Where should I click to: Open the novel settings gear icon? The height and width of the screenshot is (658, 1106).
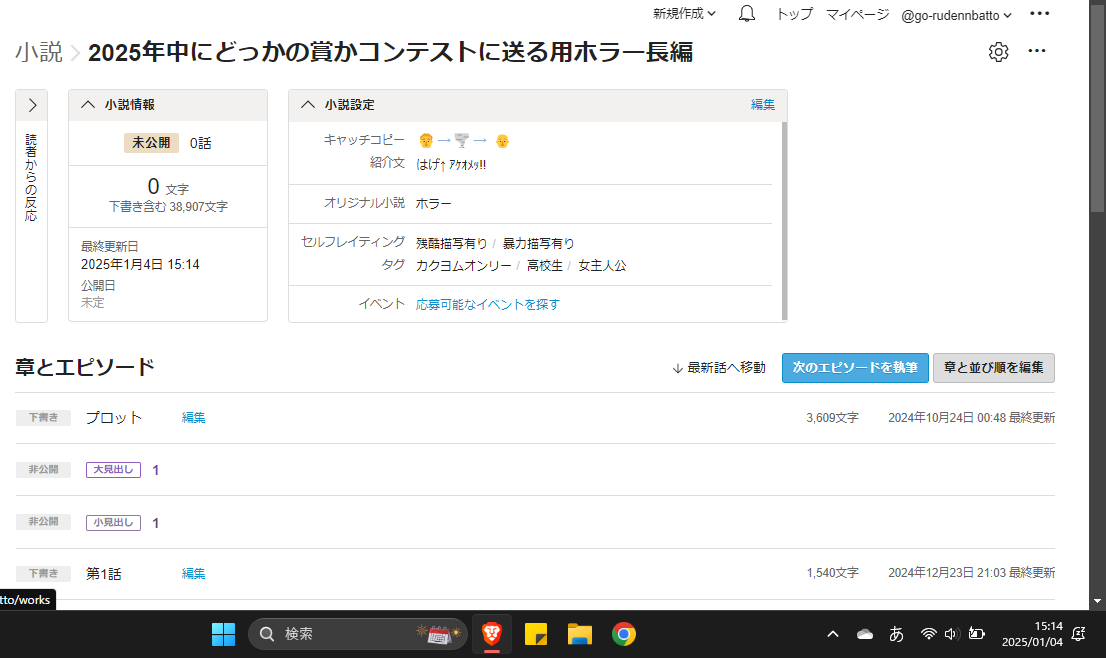click(998, 52)
